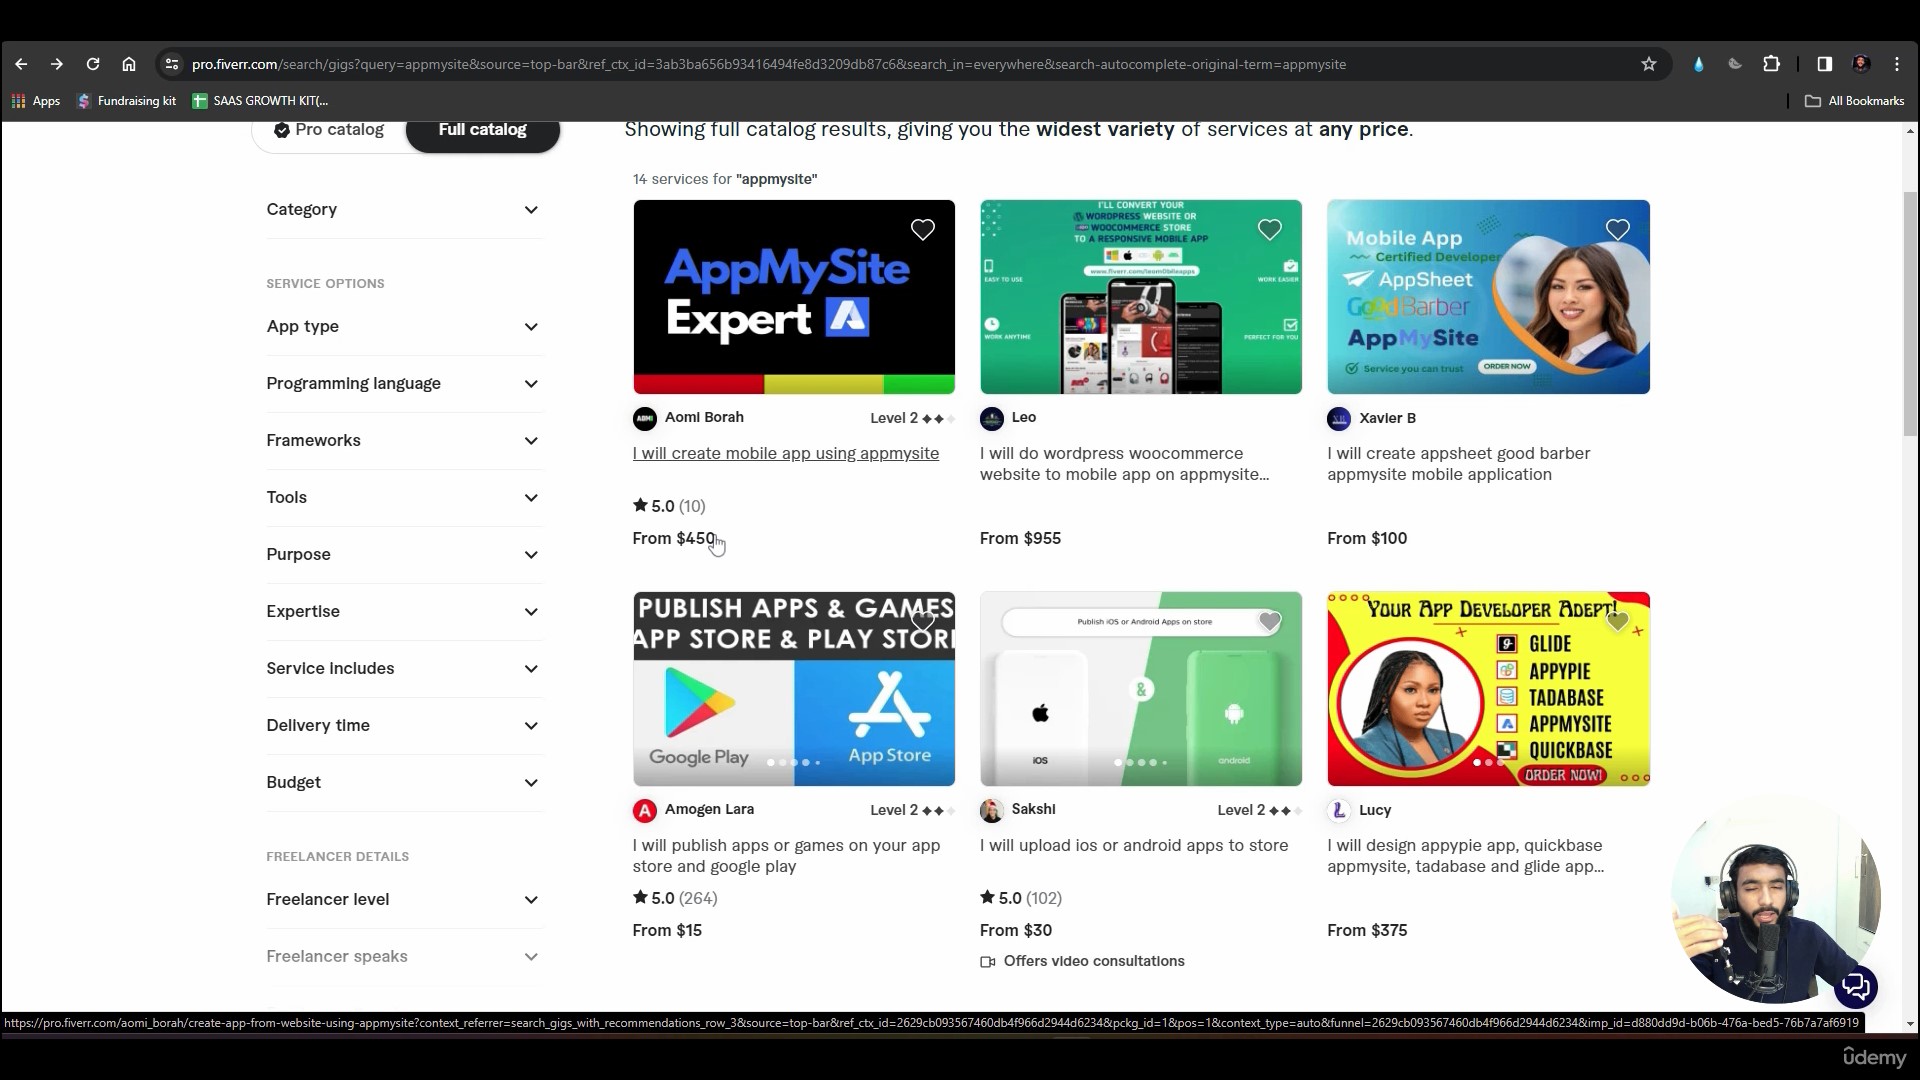Favorite the AppMySite Expert gig heart
Screen dimensions: 1920x1080
[922, 230]
